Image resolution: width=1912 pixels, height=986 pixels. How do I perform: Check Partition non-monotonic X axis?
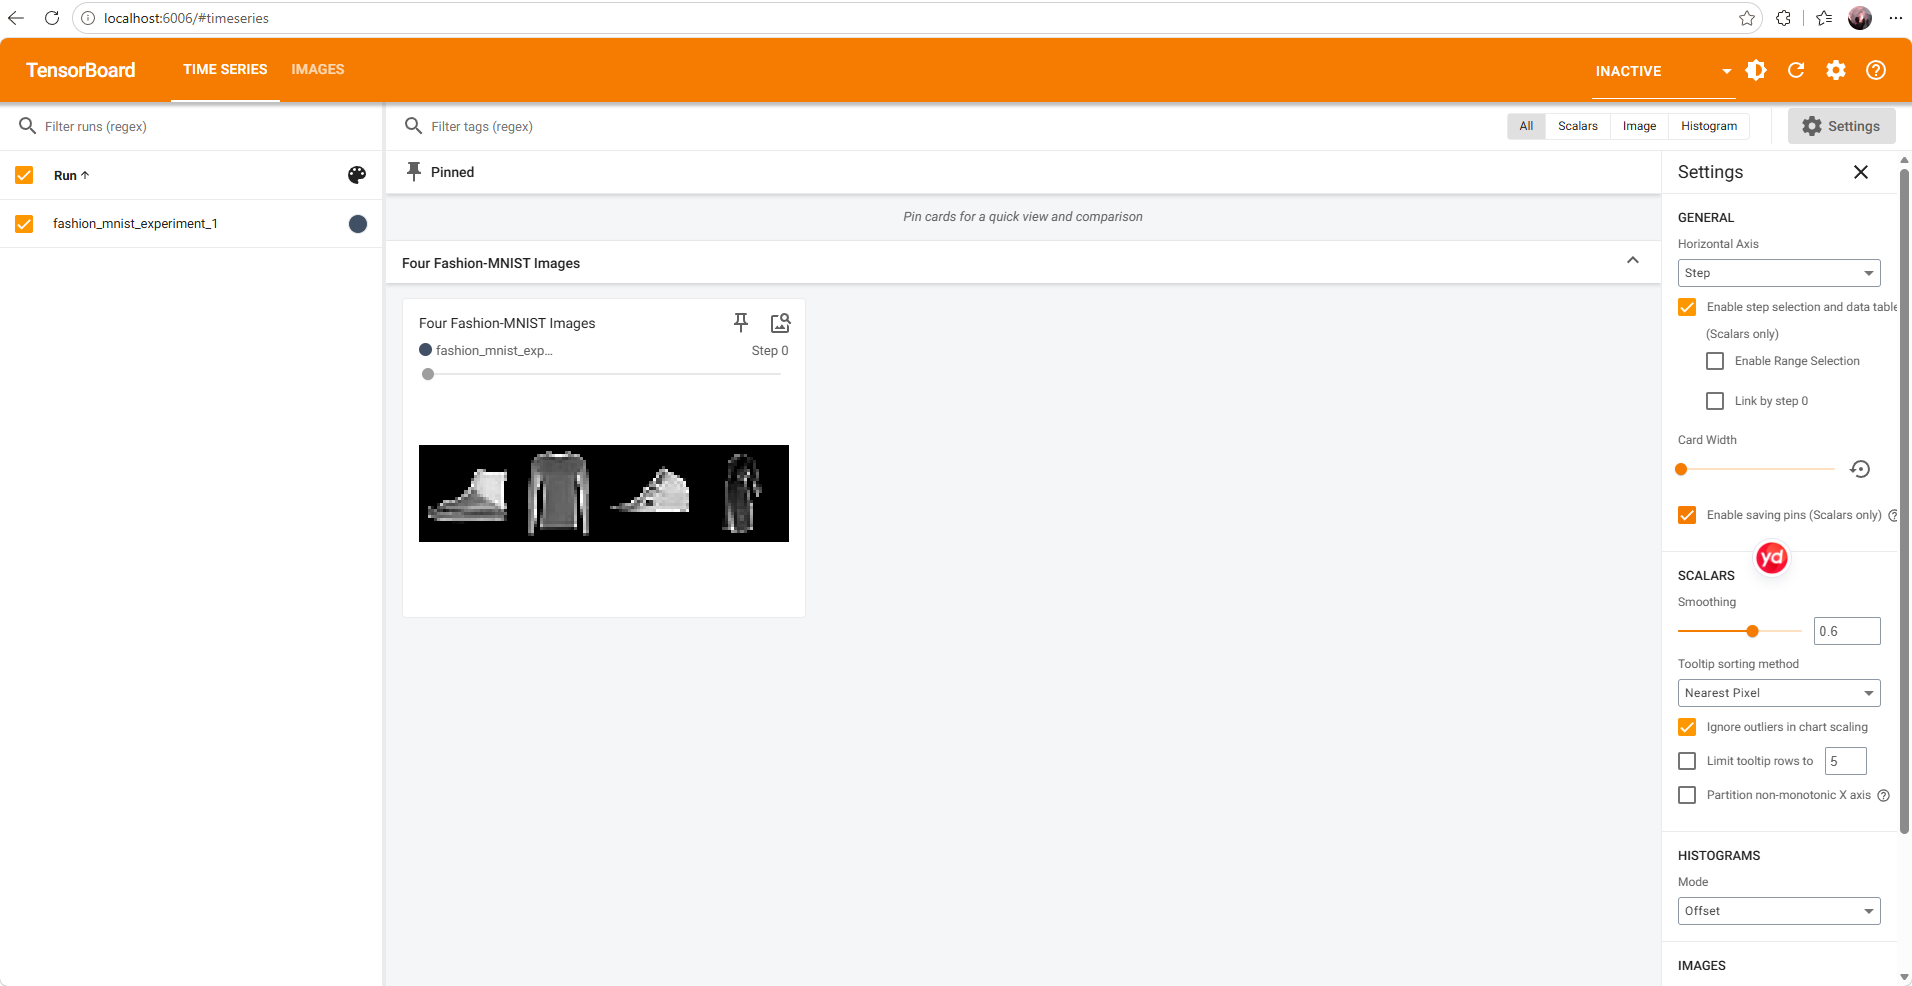pos(1687,795)
